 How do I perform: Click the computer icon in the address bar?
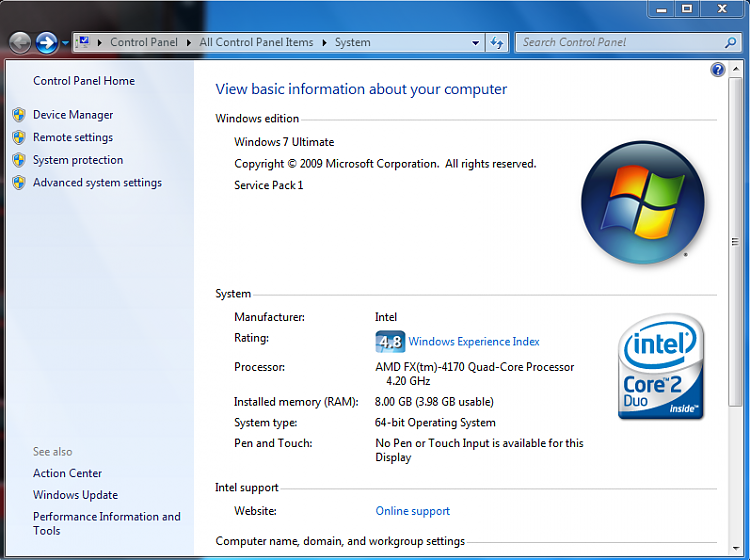pyautogui.click(x=84, y=42)
